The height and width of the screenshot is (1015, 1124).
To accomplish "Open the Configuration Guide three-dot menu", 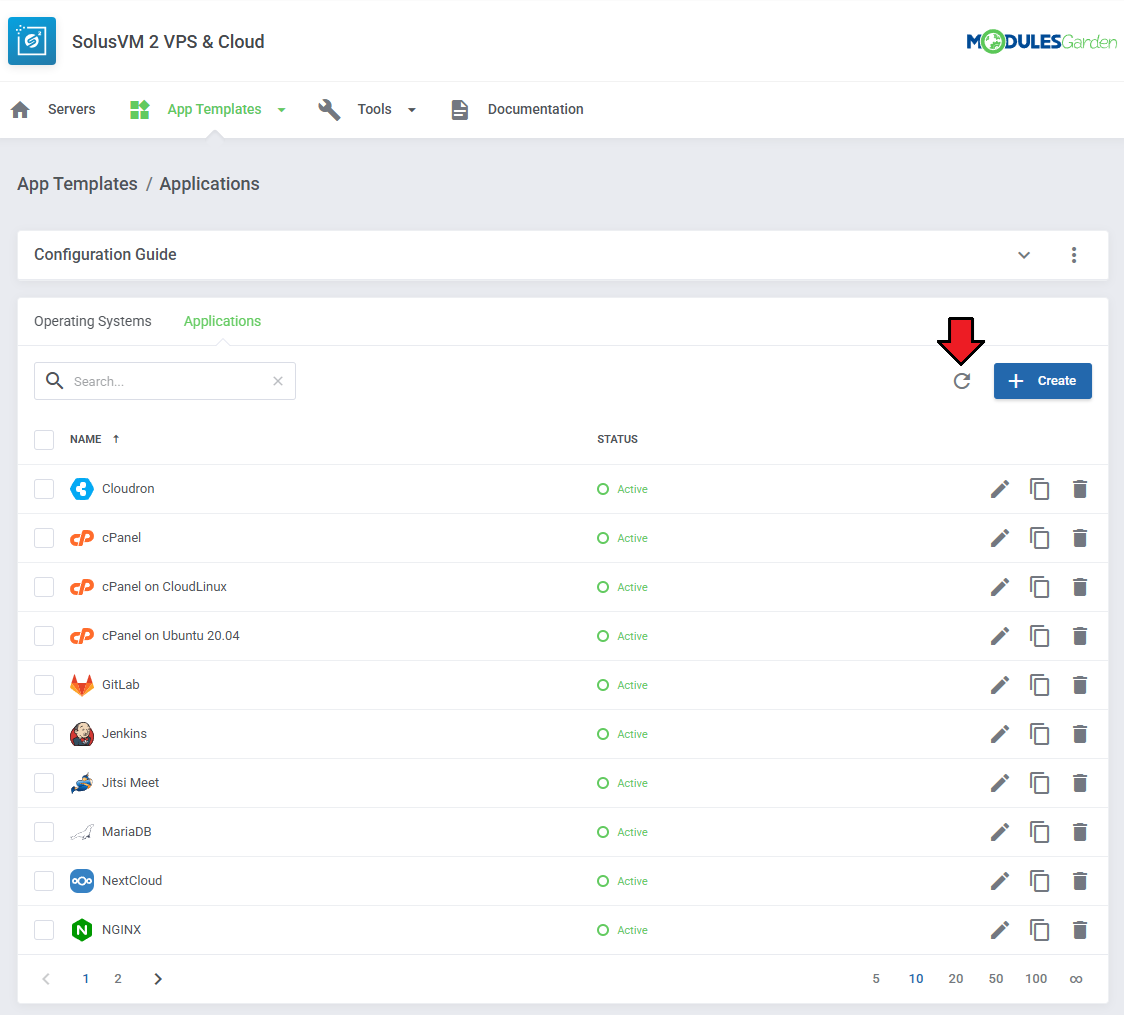I will pyautogui.click(x=1074, y=255).
